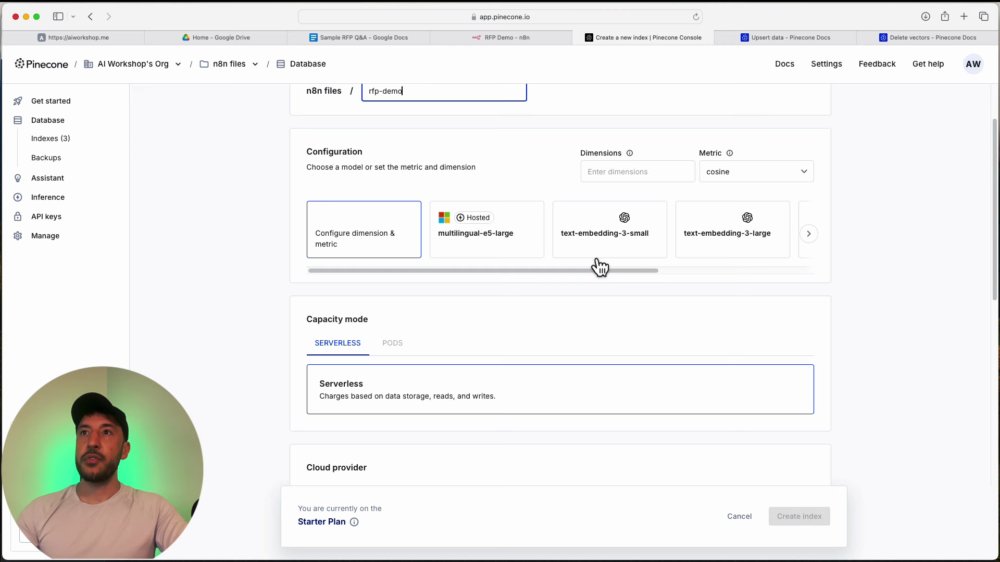The image size is (1000, 562).
Task: Click the Create index button
Action: point(799,516)
